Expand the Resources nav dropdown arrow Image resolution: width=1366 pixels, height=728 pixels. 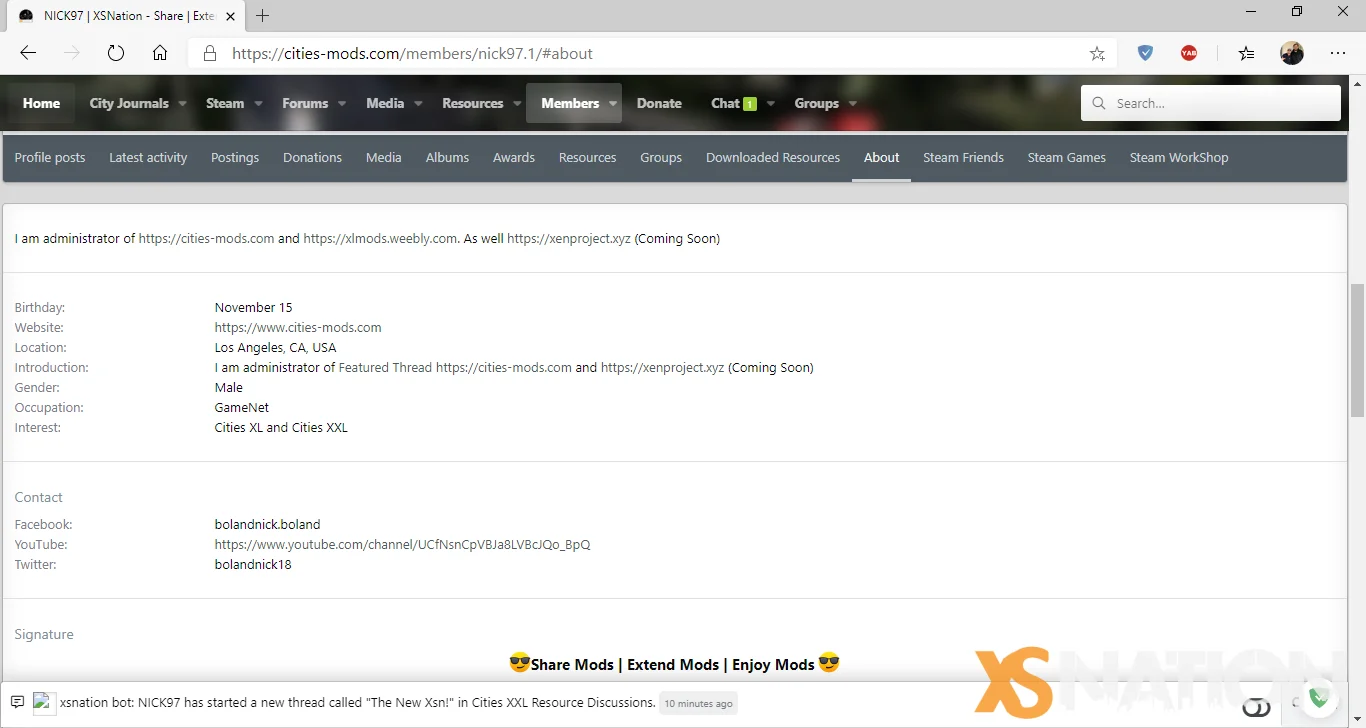click(x=517, y=104)
